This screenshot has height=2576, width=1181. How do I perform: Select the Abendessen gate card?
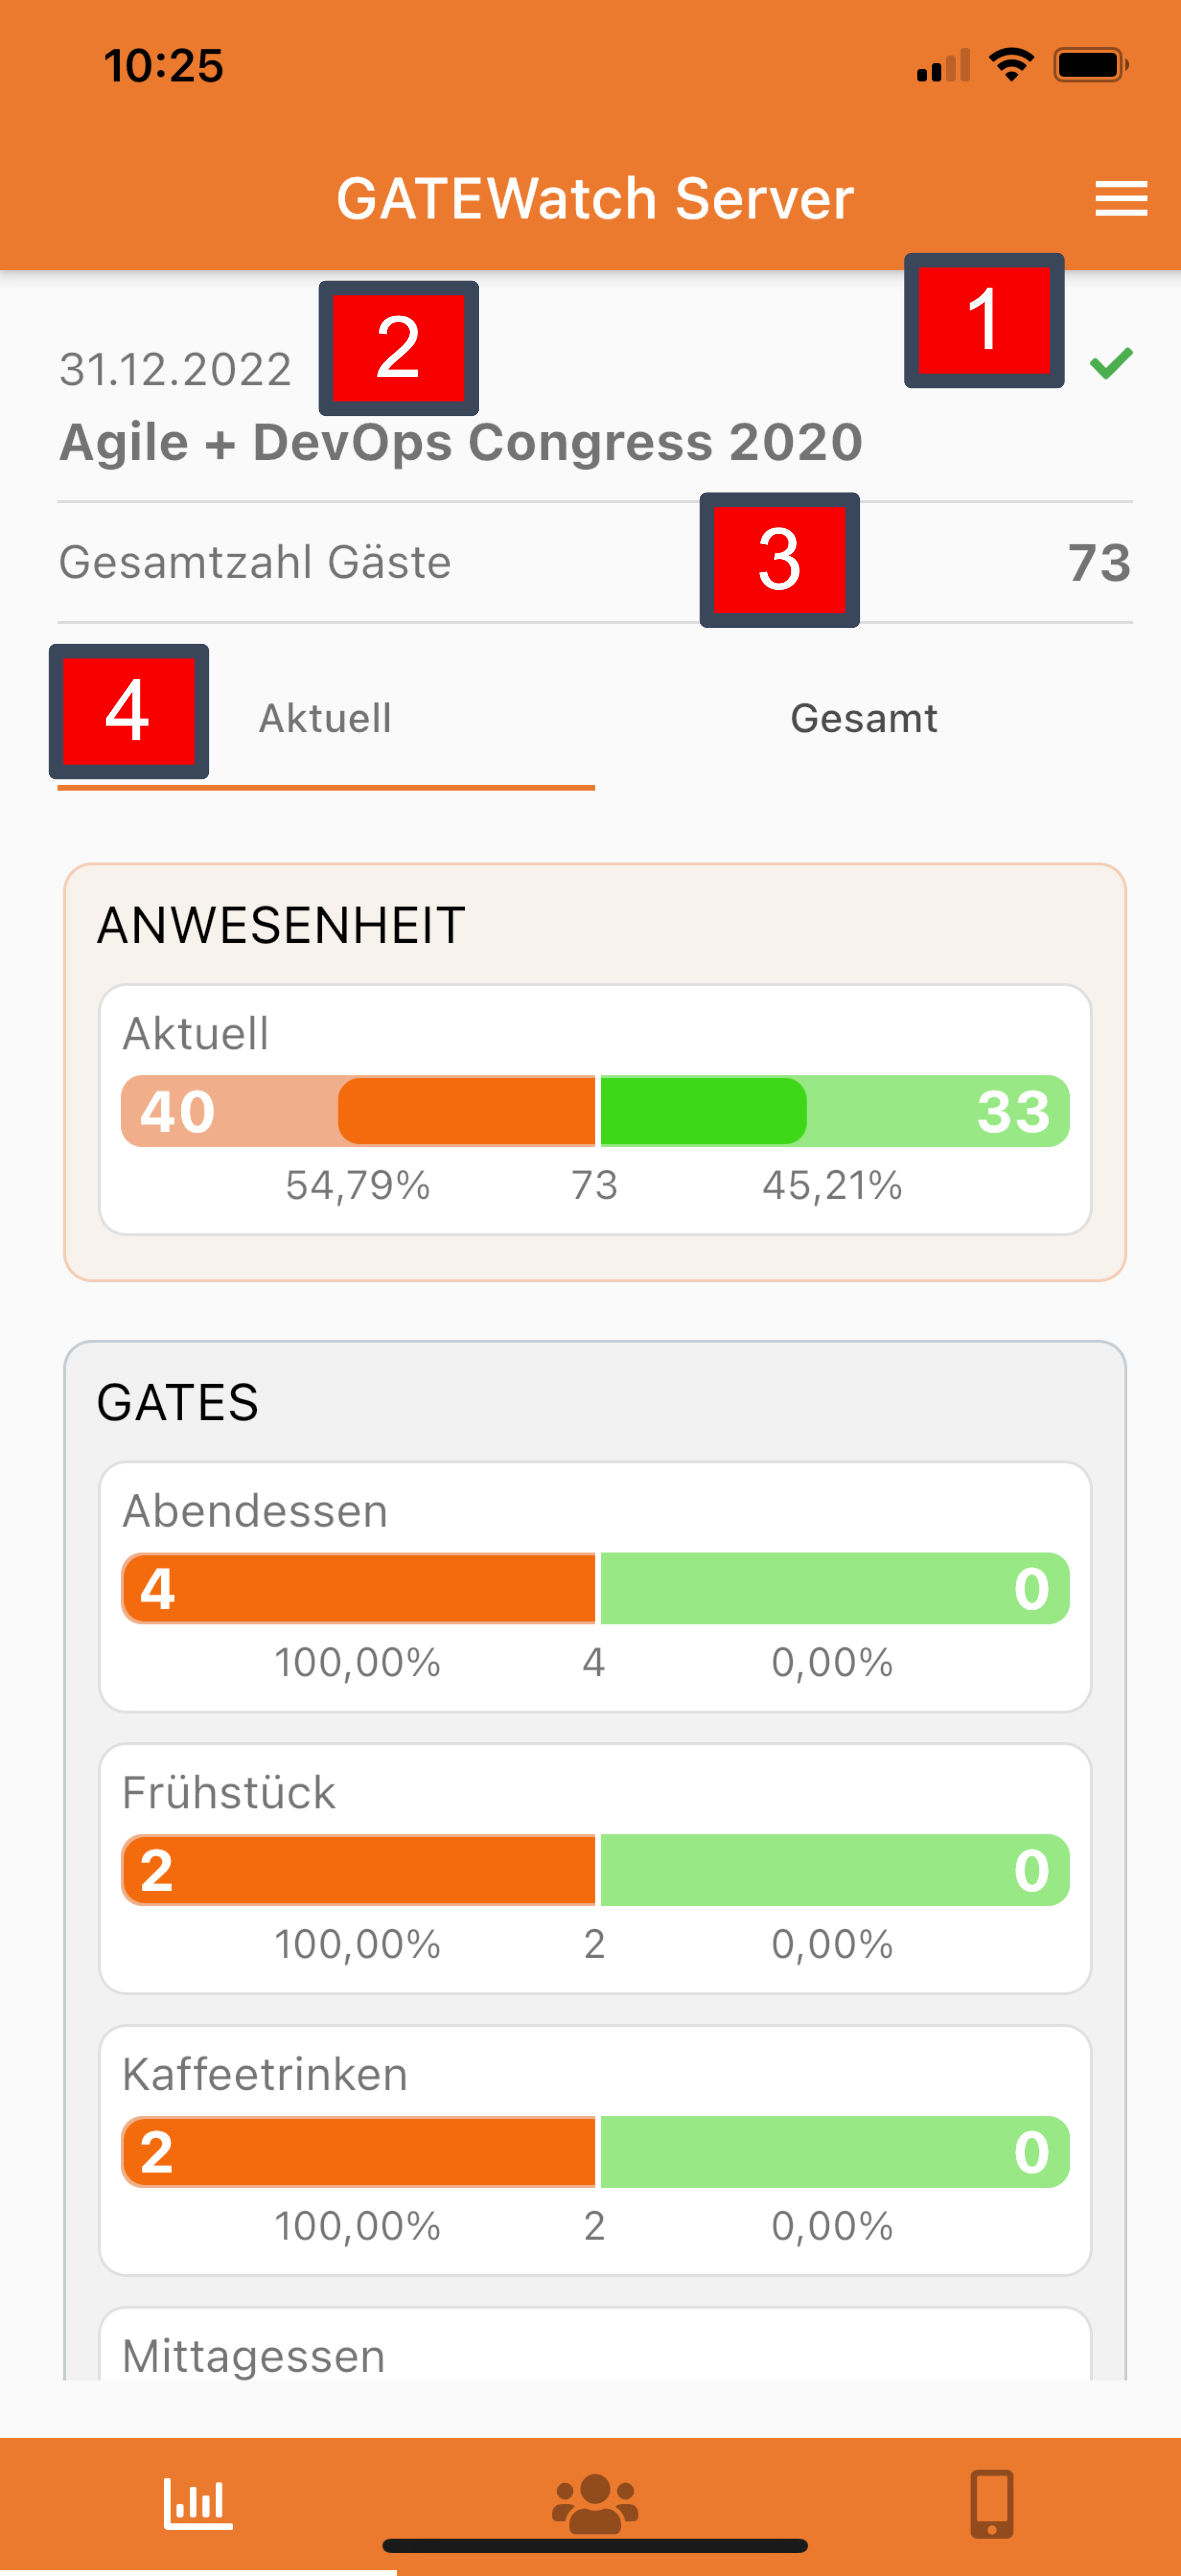click(594, 1586)
